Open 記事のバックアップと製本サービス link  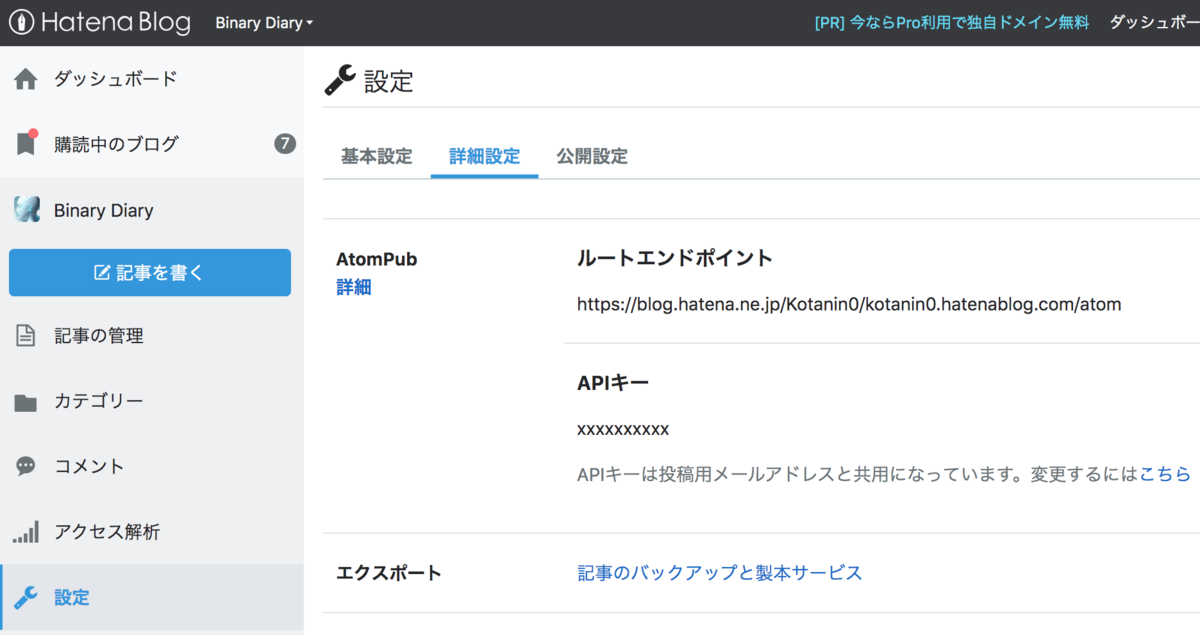pyautogui.click(x=720, y=573)
